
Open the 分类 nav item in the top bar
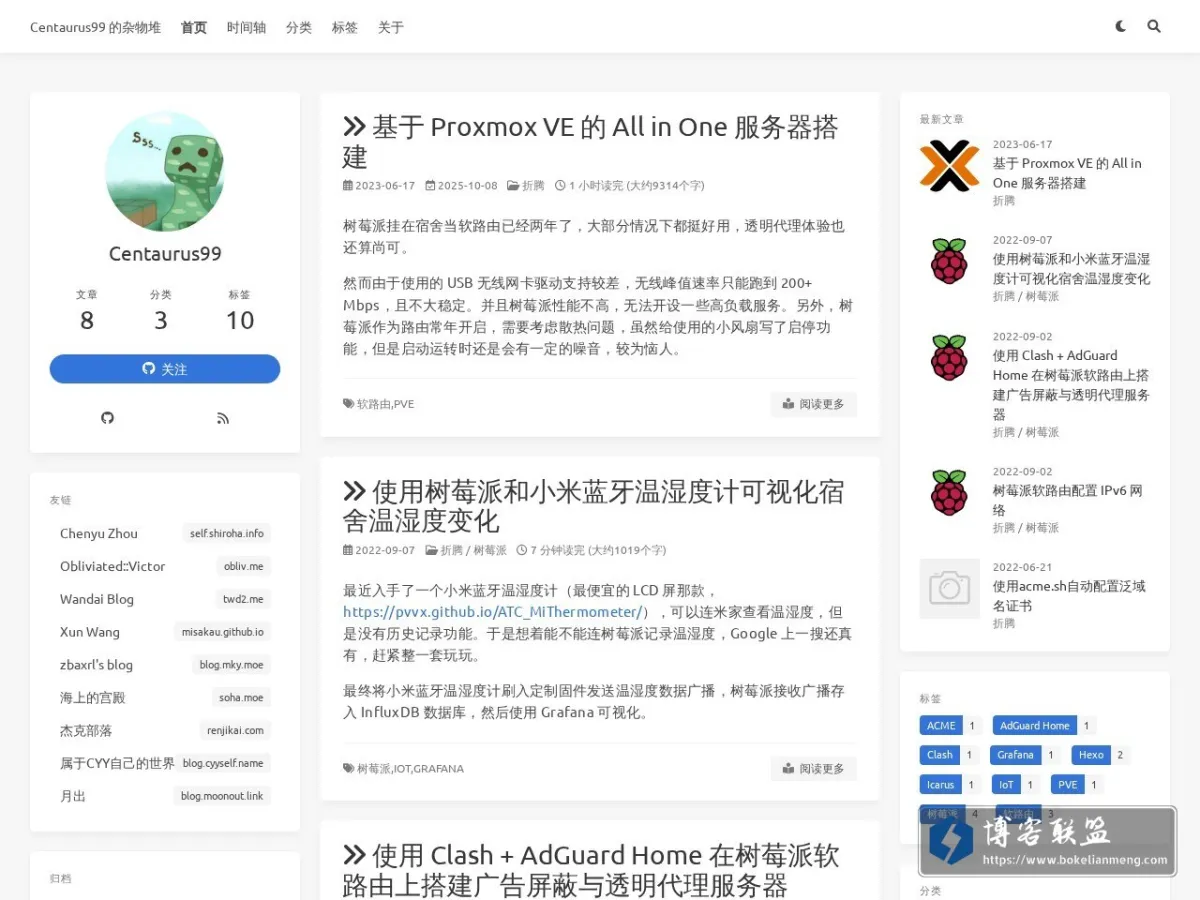tap(299, 27)
